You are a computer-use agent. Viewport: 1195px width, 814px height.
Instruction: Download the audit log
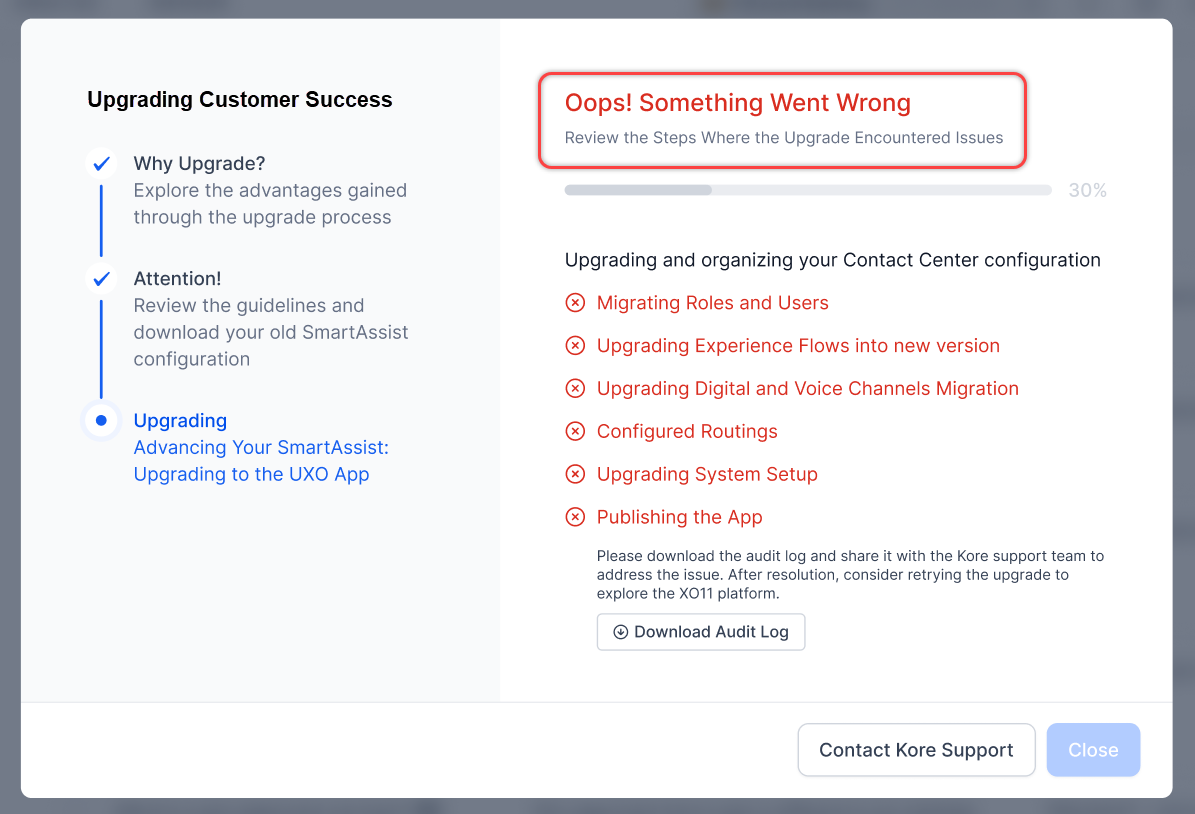(x=701, y=632)
